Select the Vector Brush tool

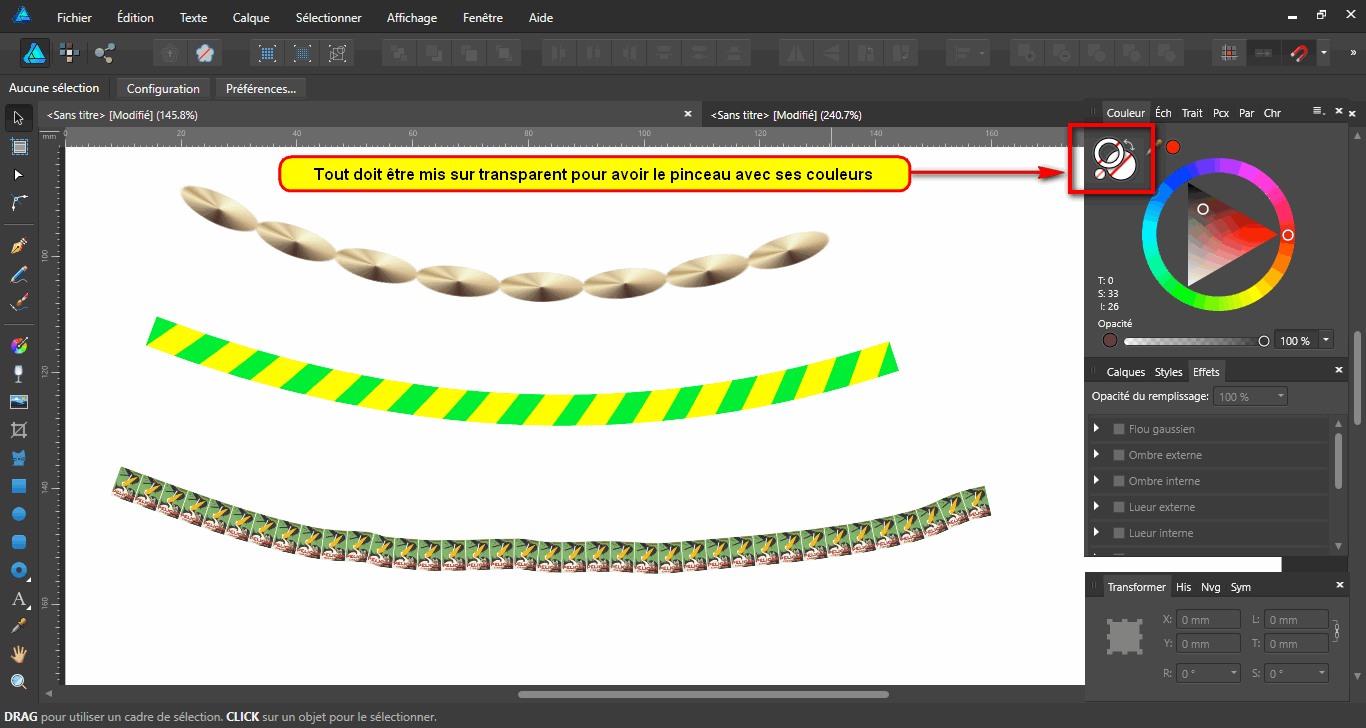coord(18,302)
